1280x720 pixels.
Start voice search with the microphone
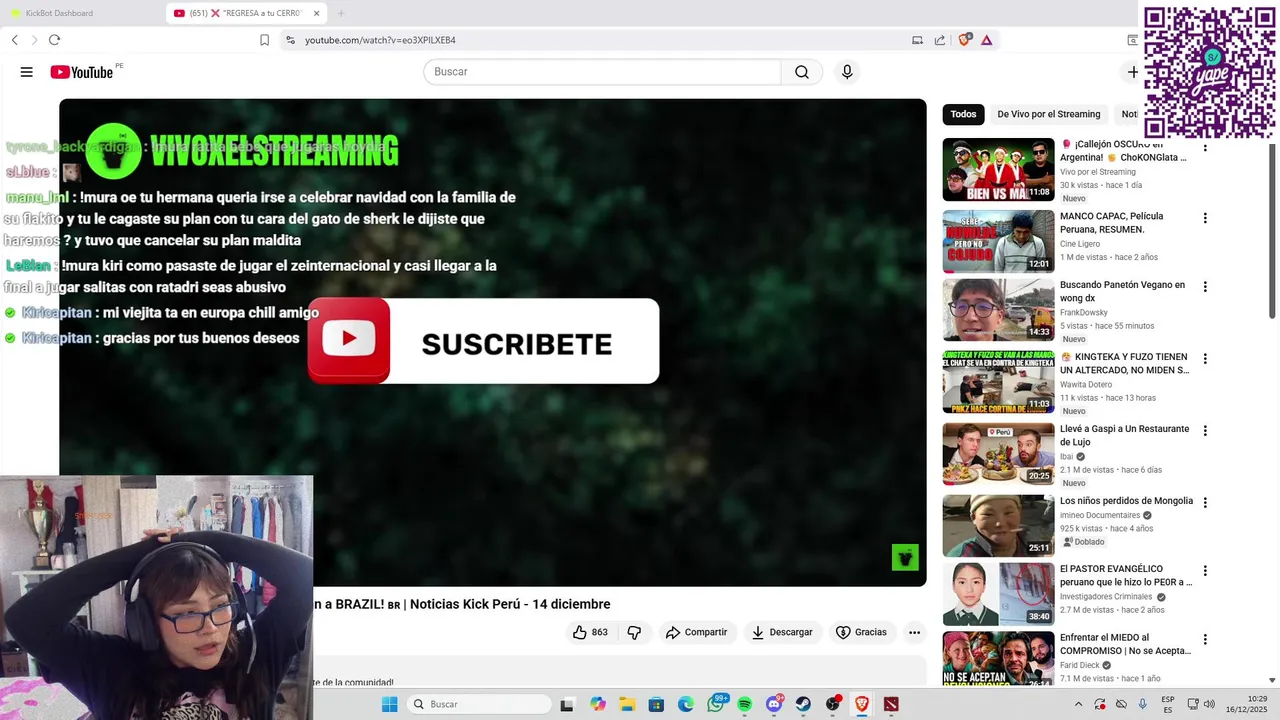pyautogui.click(x=847, y=72)
